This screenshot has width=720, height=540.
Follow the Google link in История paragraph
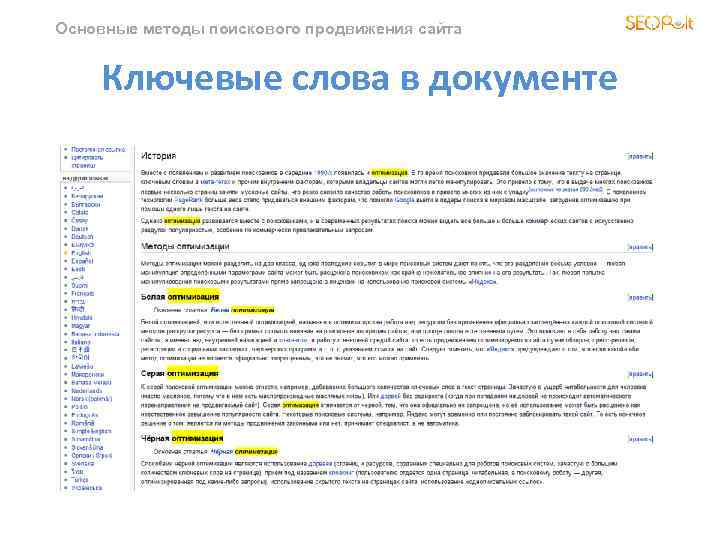404,200
